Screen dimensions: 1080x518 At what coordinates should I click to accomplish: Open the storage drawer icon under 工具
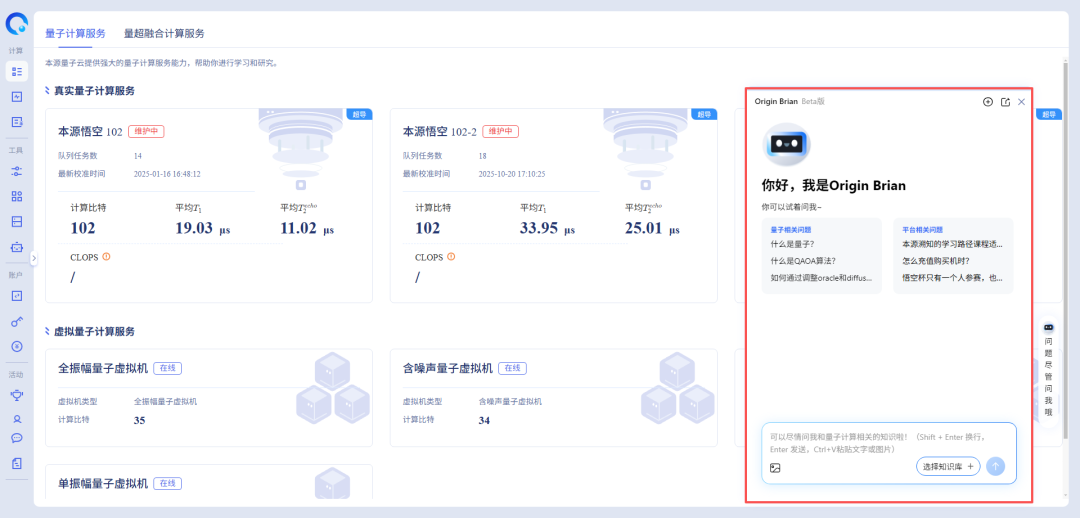click(x=17, y=221)
